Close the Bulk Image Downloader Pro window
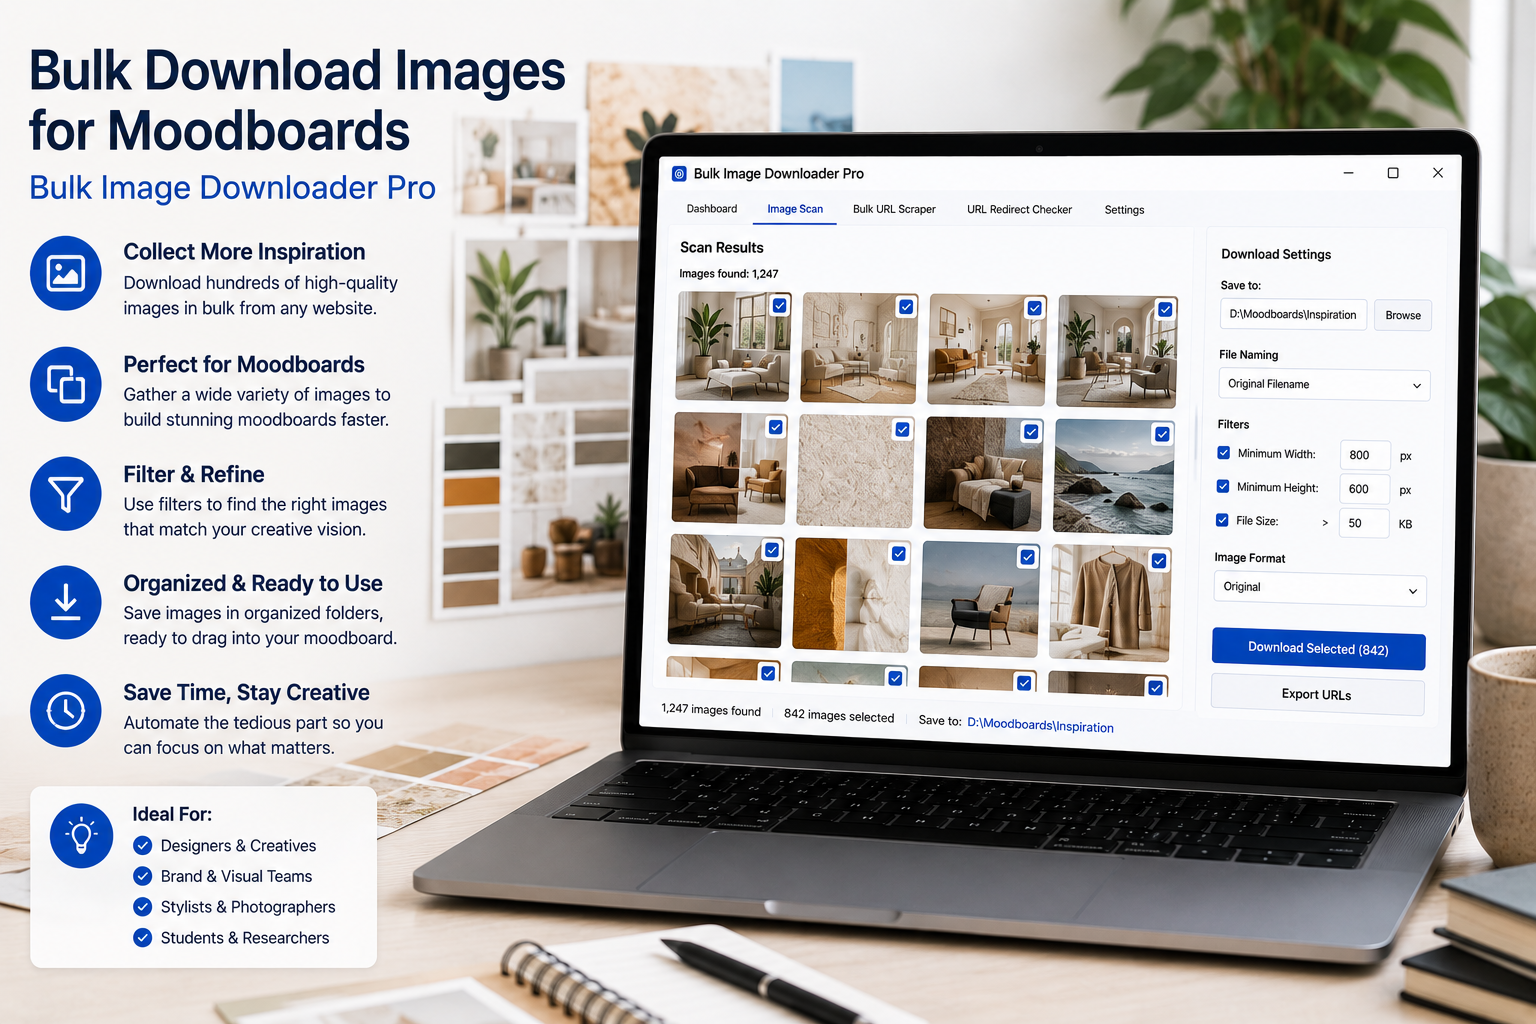This screenshot has height=1024, width=1536. (1438, 173)
